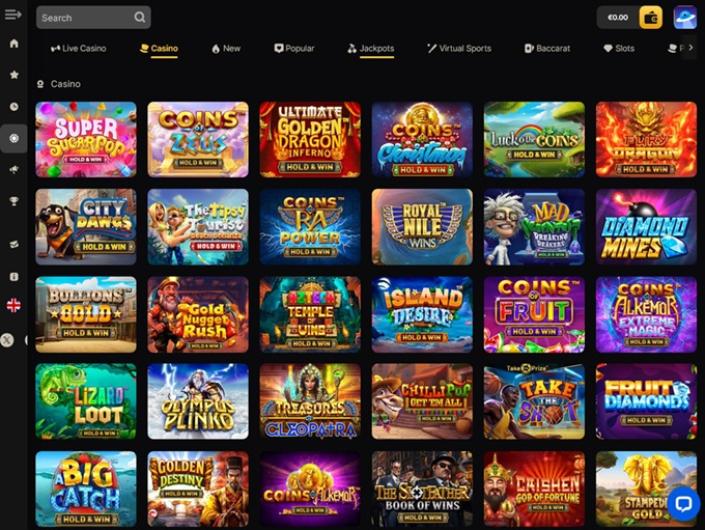705x530 pixels.
Task: Click into the Search input field
Action: 85,18
